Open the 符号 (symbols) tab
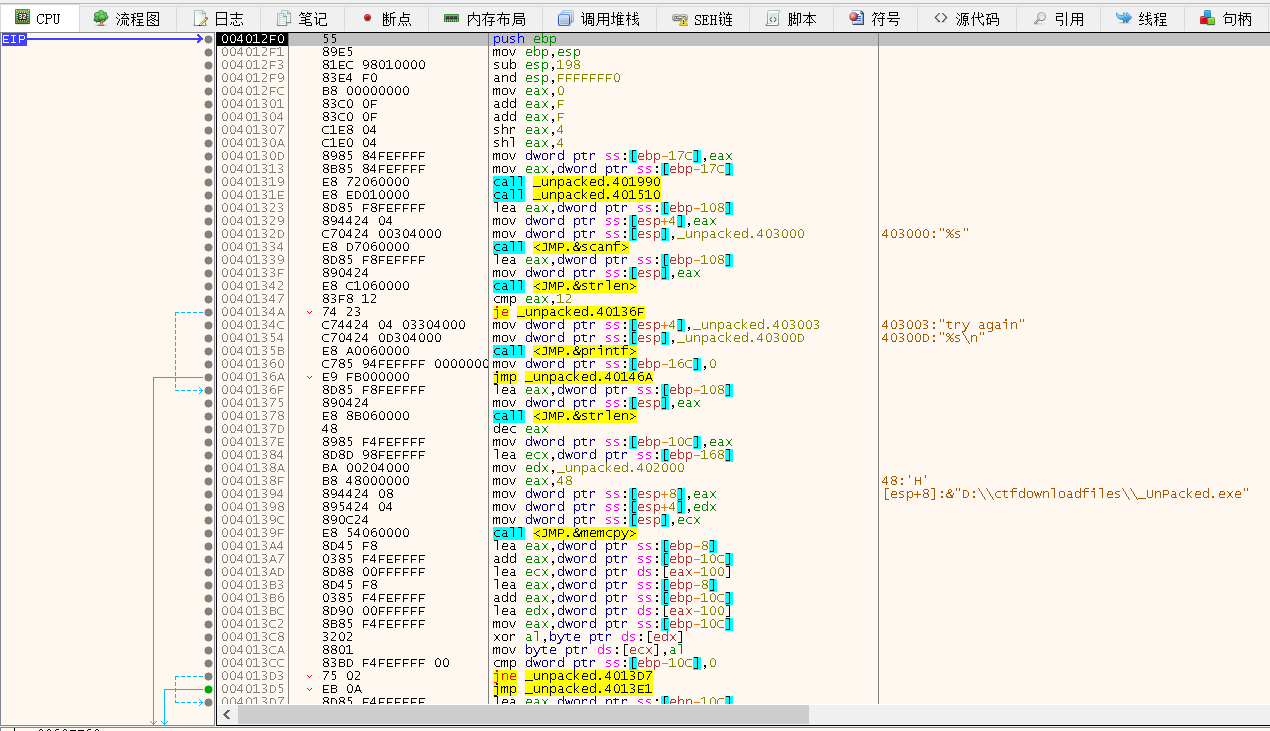Screen dimensions: 1270x731 (875, 18)
